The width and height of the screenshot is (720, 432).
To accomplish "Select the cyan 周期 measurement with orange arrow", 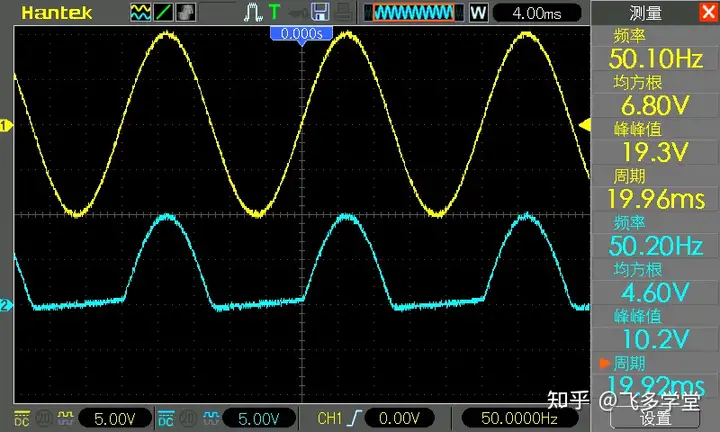I will pos(655,376).
